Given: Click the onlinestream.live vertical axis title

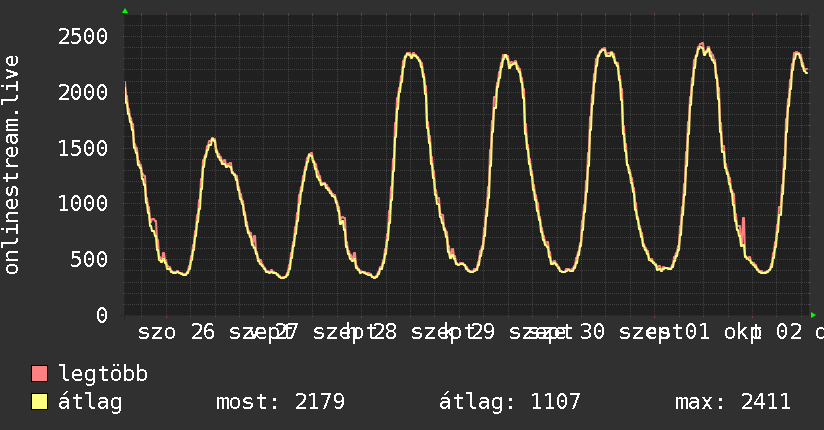Looking at the screenshot, I should click(11, 165).
